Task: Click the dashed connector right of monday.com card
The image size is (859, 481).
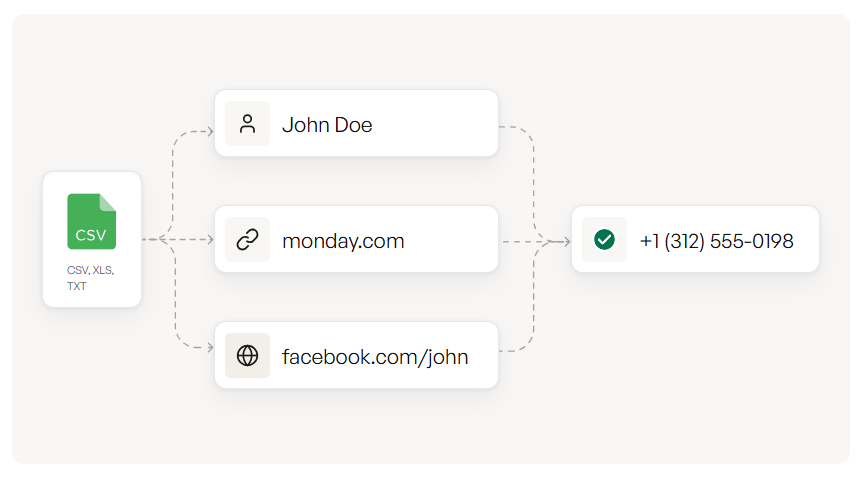Action: (x=520, y=241)
